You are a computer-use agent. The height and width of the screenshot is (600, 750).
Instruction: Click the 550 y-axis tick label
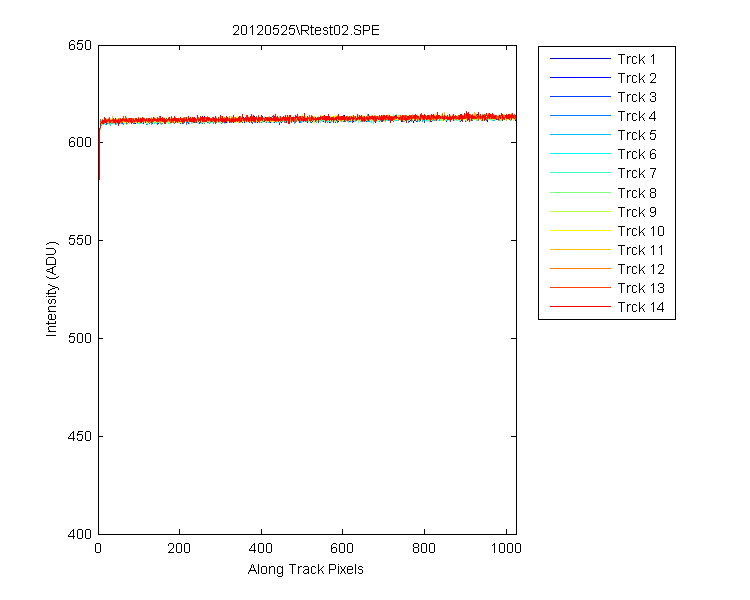[80, 240]
